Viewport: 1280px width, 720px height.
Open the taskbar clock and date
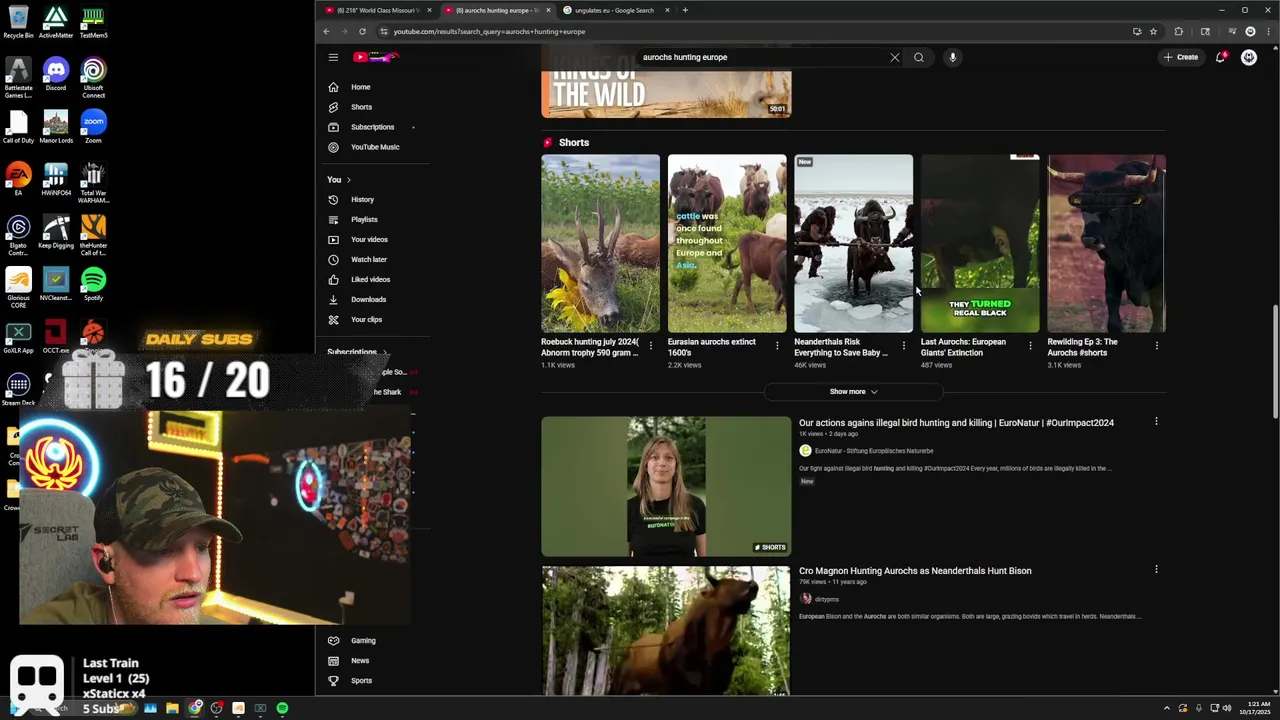[1255, 708]
